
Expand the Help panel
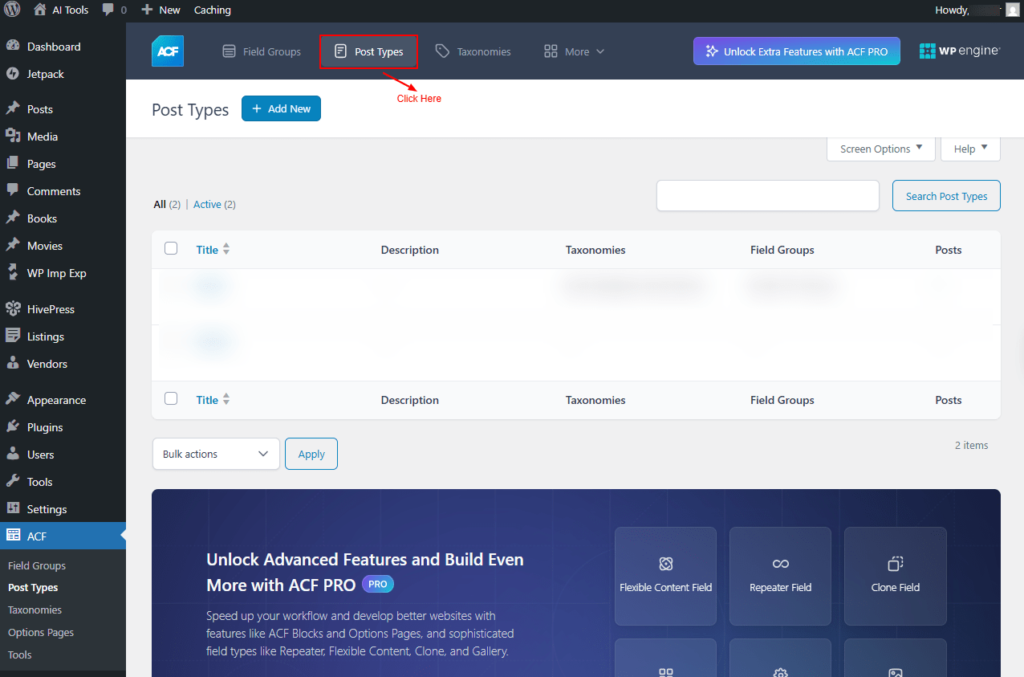[x=970, y=149]
